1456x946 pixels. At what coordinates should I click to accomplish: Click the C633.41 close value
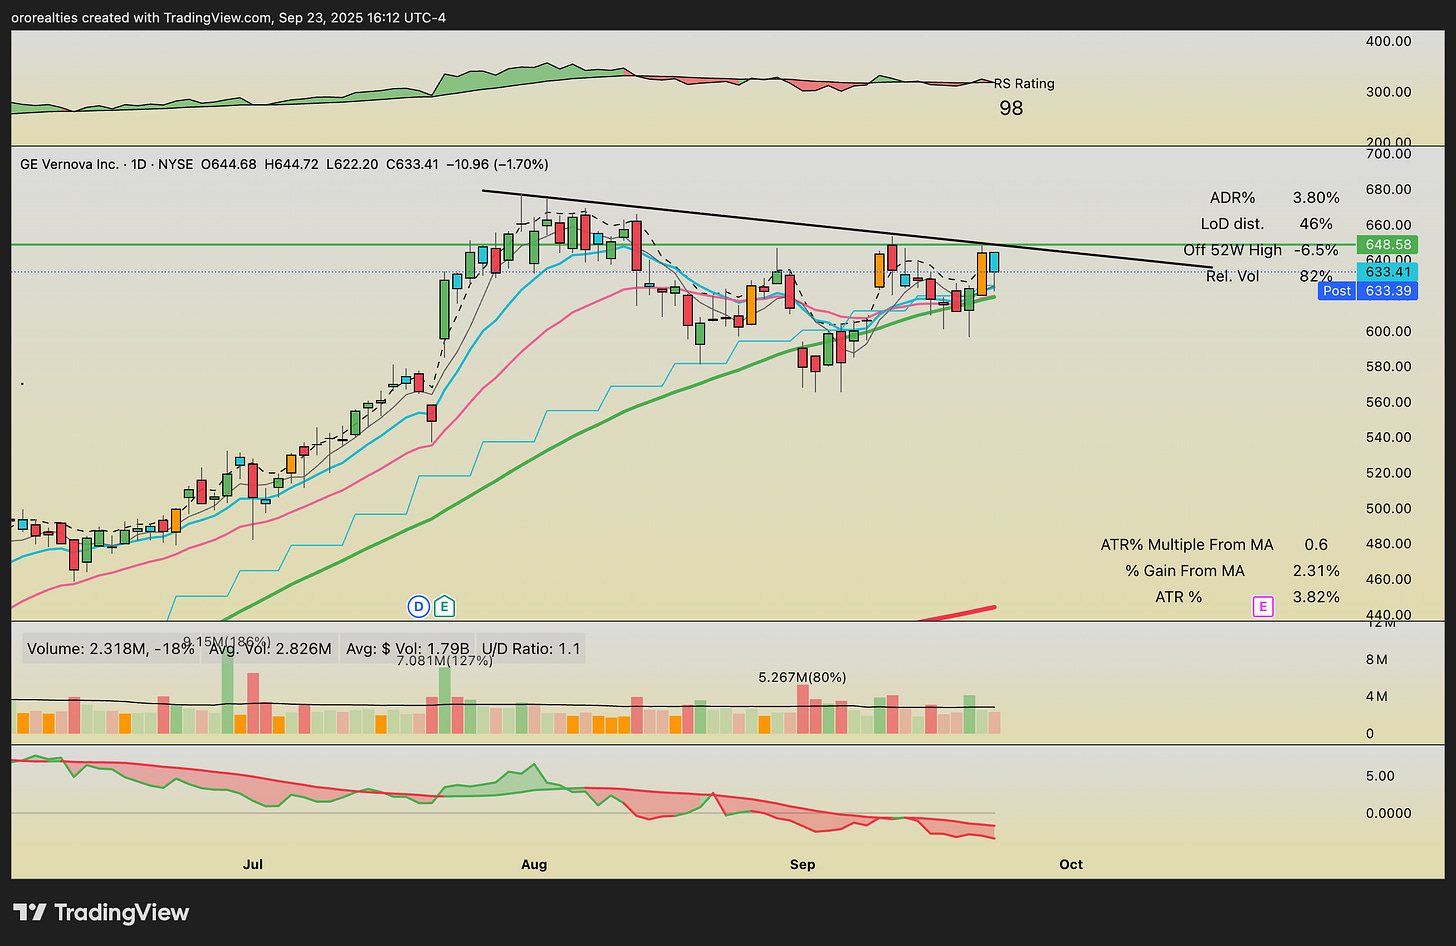click(x=412, y=164)
